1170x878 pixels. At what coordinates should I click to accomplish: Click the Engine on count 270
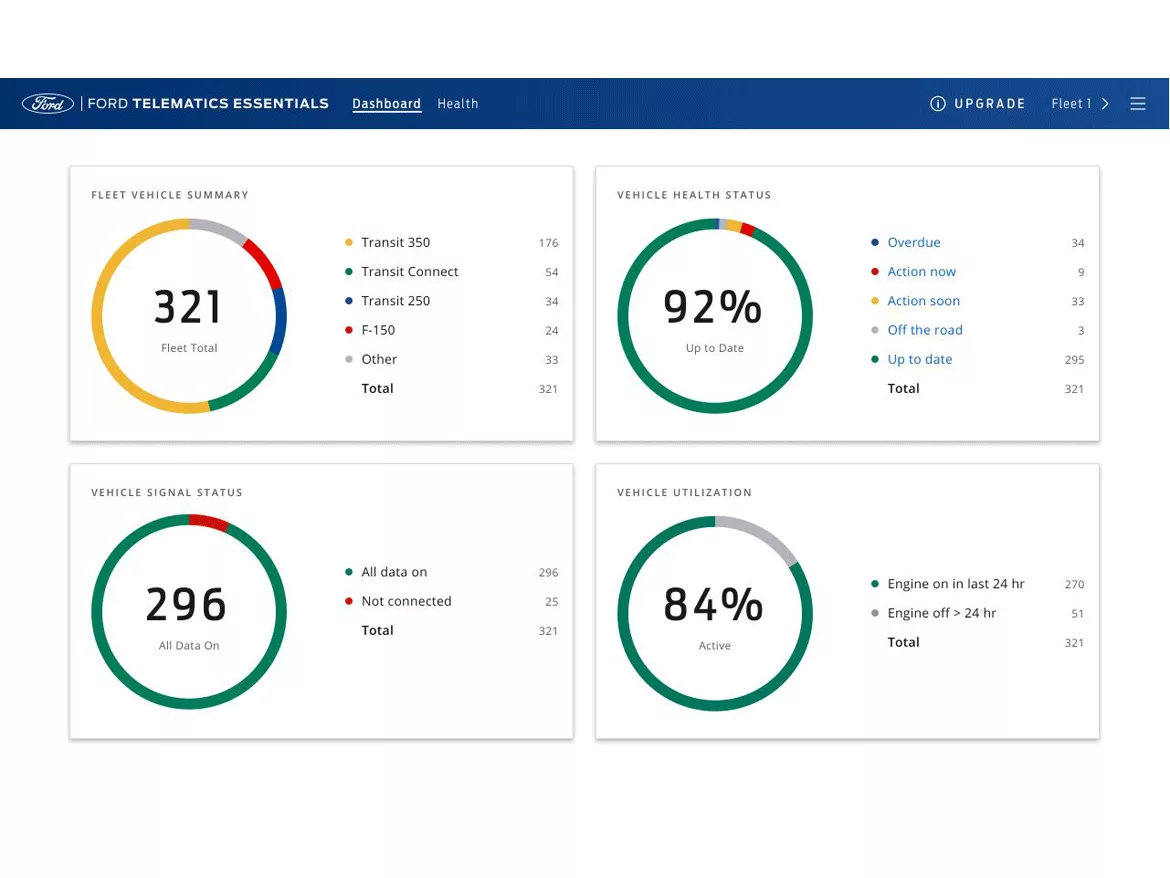pos(1074,585)
